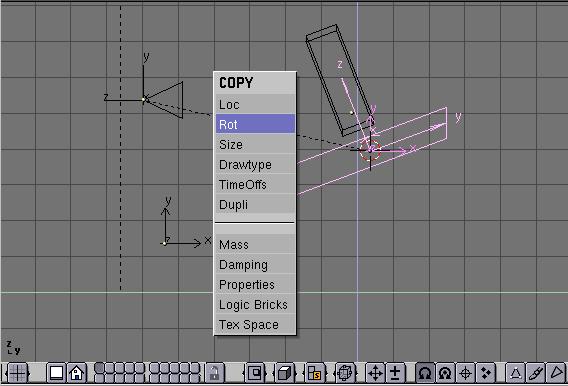Screen dimensions: 568x386
Task: Select Drawtype from the Copy menu
Action: (x=255, y=164)
